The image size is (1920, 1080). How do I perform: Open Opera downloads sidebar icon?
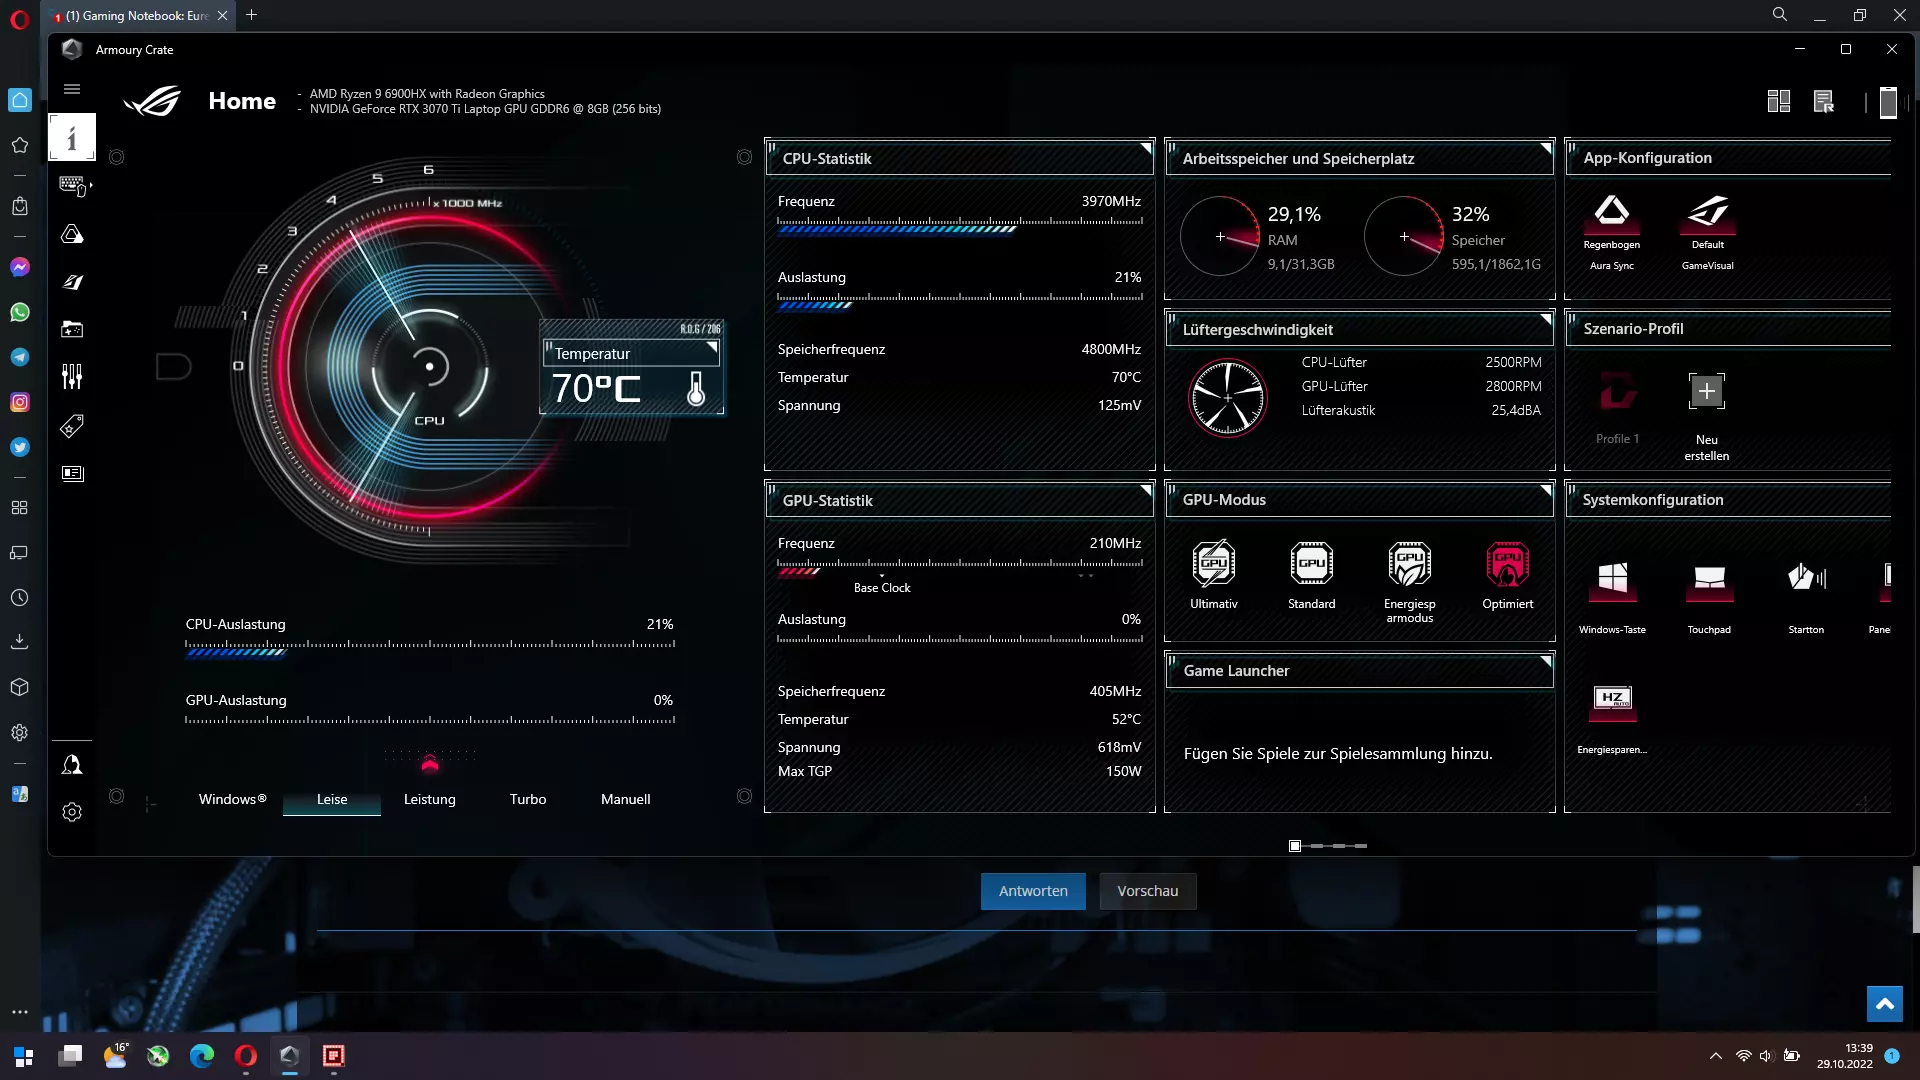[20, 642]
